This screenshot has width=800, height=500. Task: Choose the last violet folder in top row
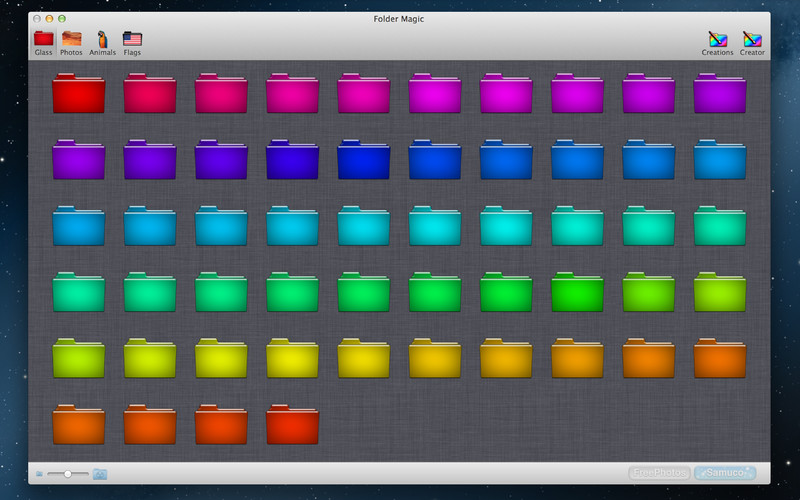(720, 93)
